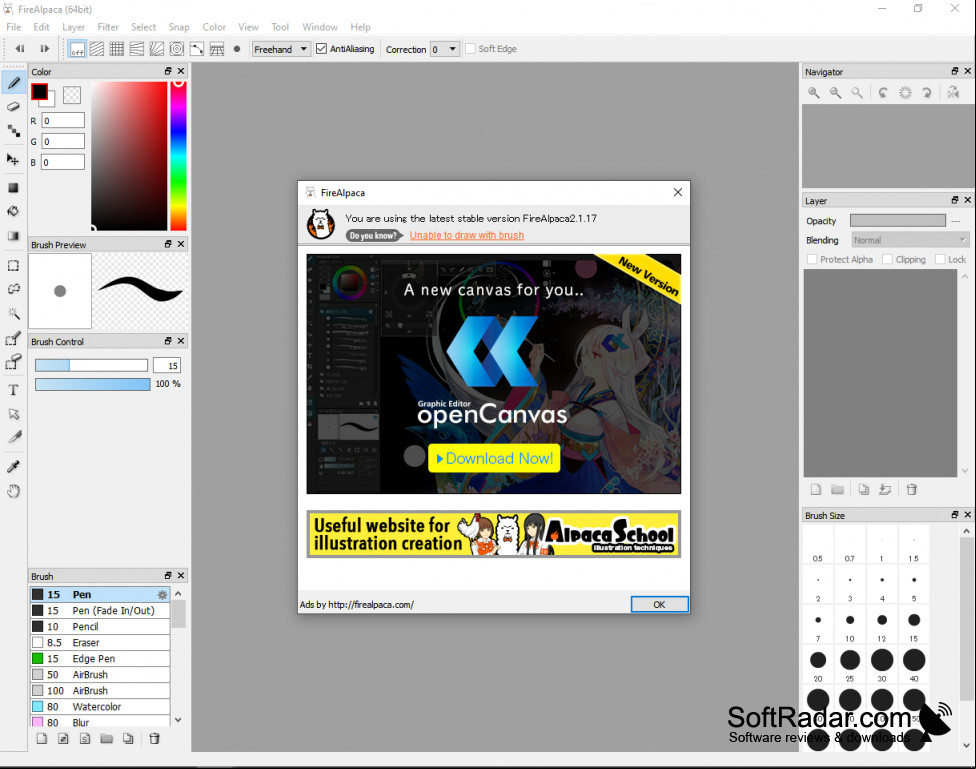Enable the concentric circle snap icon

177,49
